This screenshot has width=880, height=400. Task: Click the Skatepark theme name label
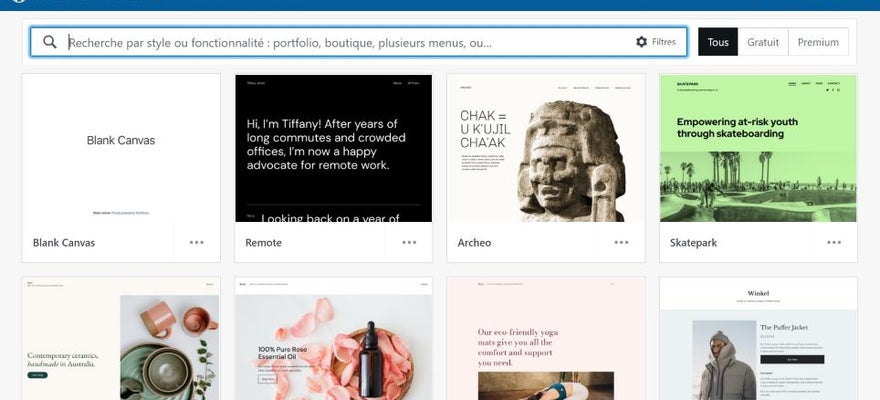[693, 243]
